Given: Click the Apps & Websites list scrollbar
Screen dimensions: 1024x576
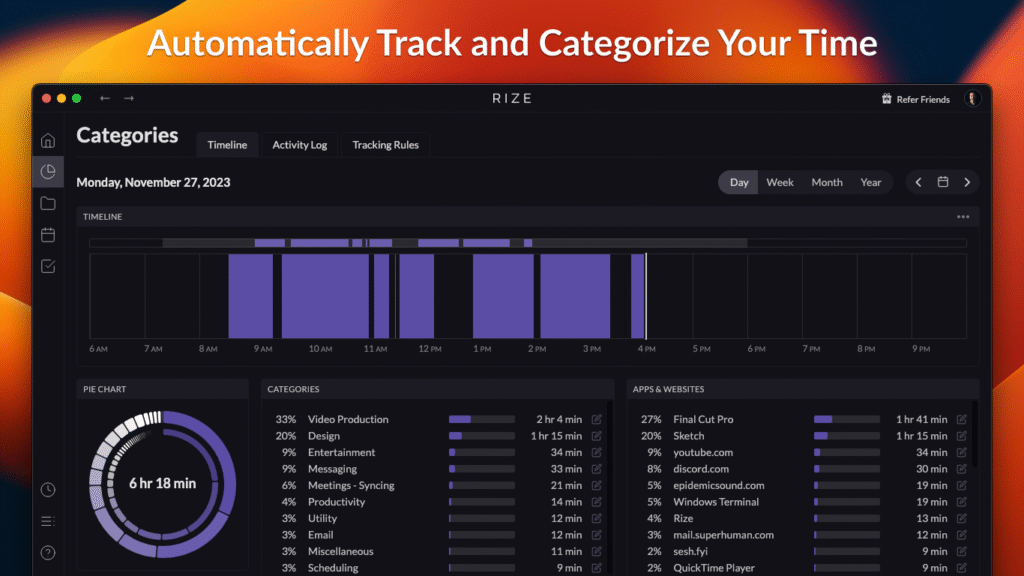Looking at the screenshot, I should coord(975,434).
